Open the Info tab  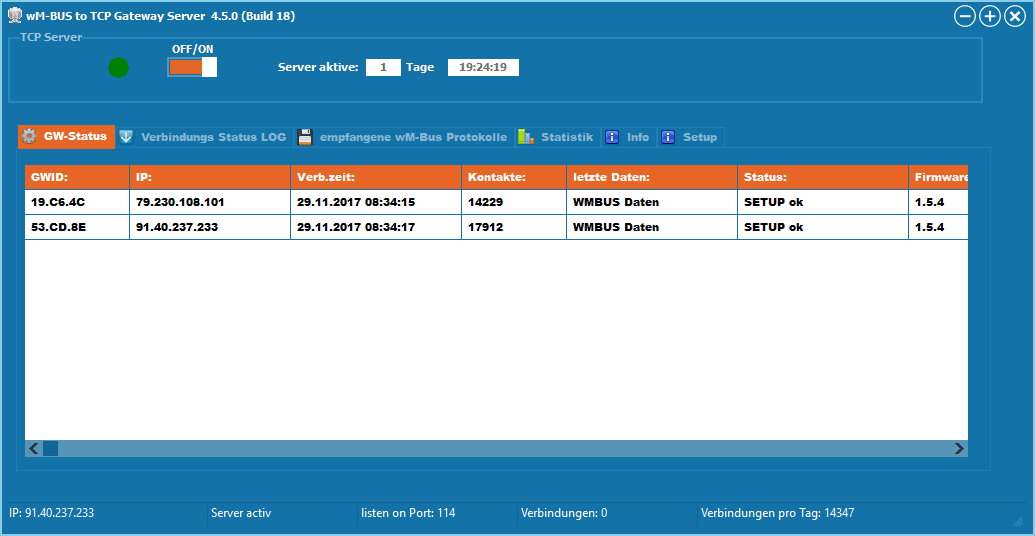click(628, 137)
